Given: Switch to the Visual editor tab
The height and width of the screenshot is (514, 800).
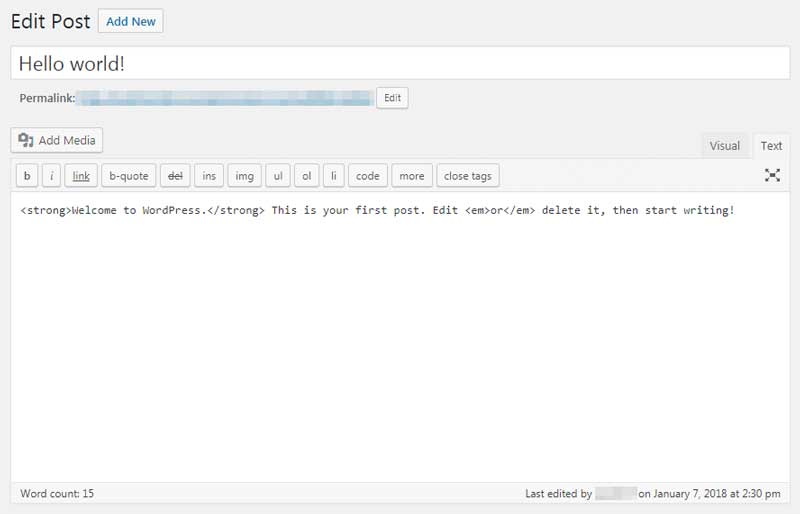Looking at the screenshot, I should 724,146.
